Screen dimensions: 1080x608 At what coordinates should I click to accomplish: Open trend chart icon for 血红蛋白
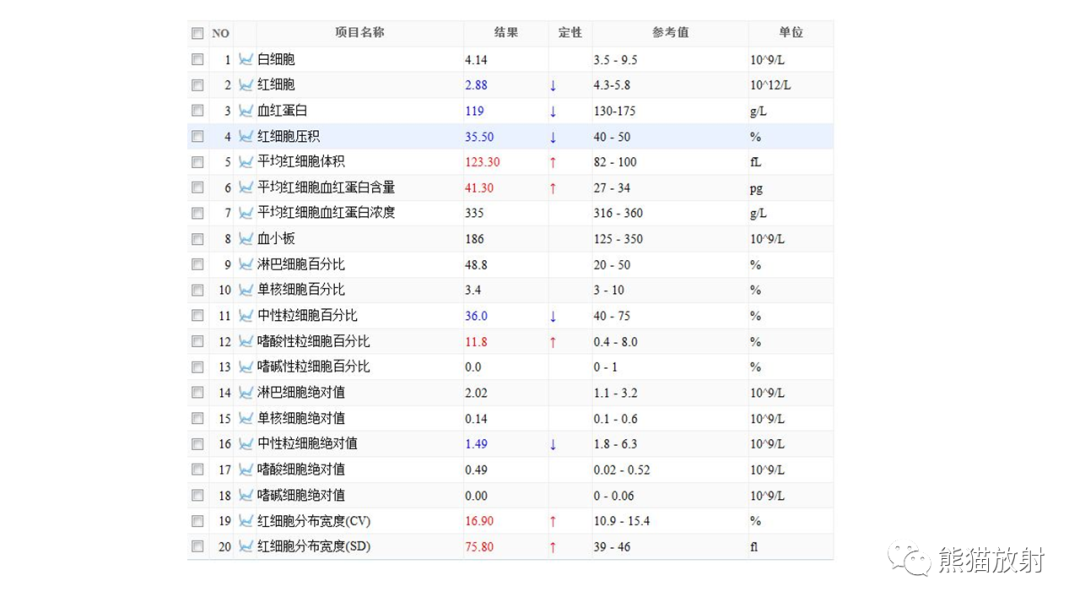coord(245,110)
